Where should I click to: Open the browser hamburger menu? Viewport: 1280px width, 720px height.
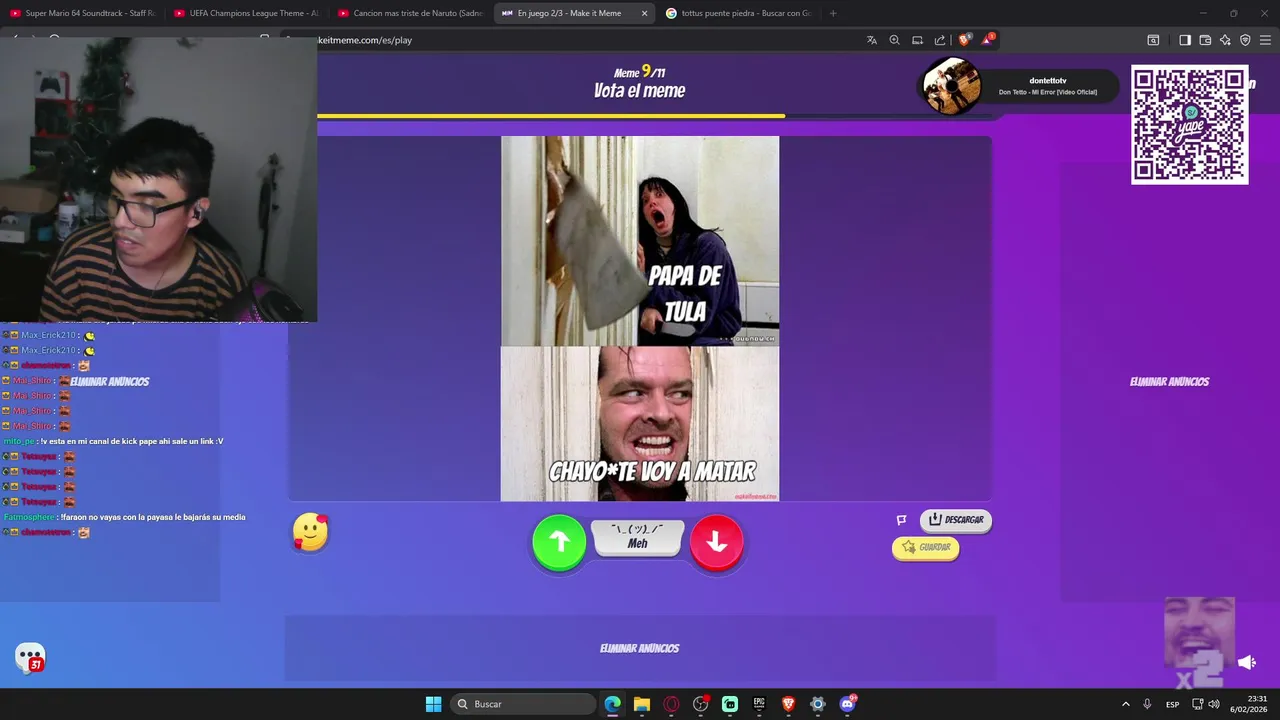(x=1265, y=40)
